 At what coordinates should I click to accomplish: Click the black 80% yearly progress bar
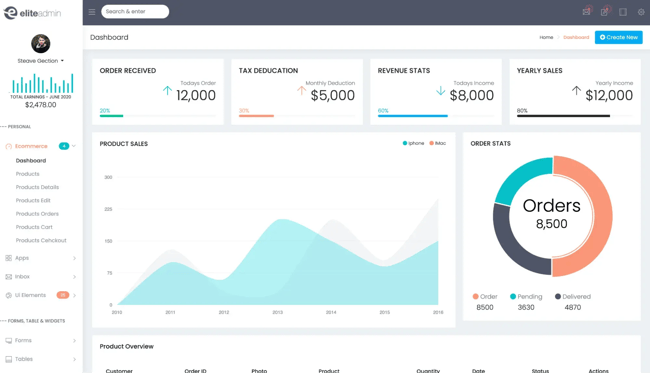pyautogui.click(x=563, y=116)
